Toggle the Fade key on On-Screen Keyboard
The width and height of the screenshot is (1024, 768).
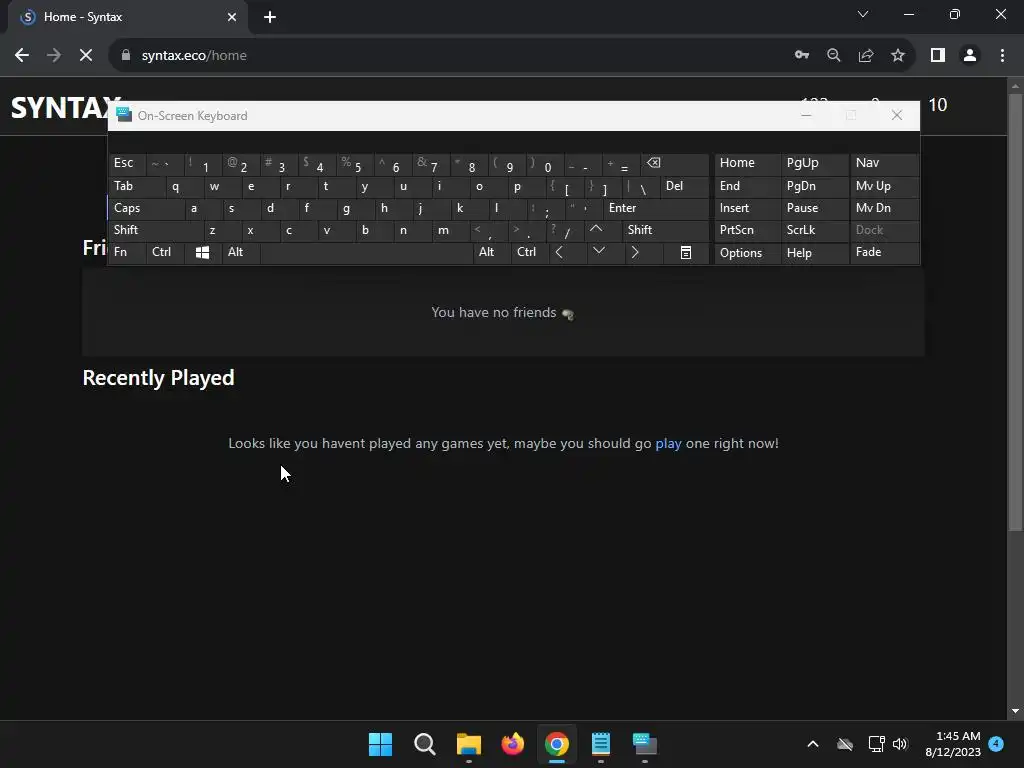pos(884,253)
